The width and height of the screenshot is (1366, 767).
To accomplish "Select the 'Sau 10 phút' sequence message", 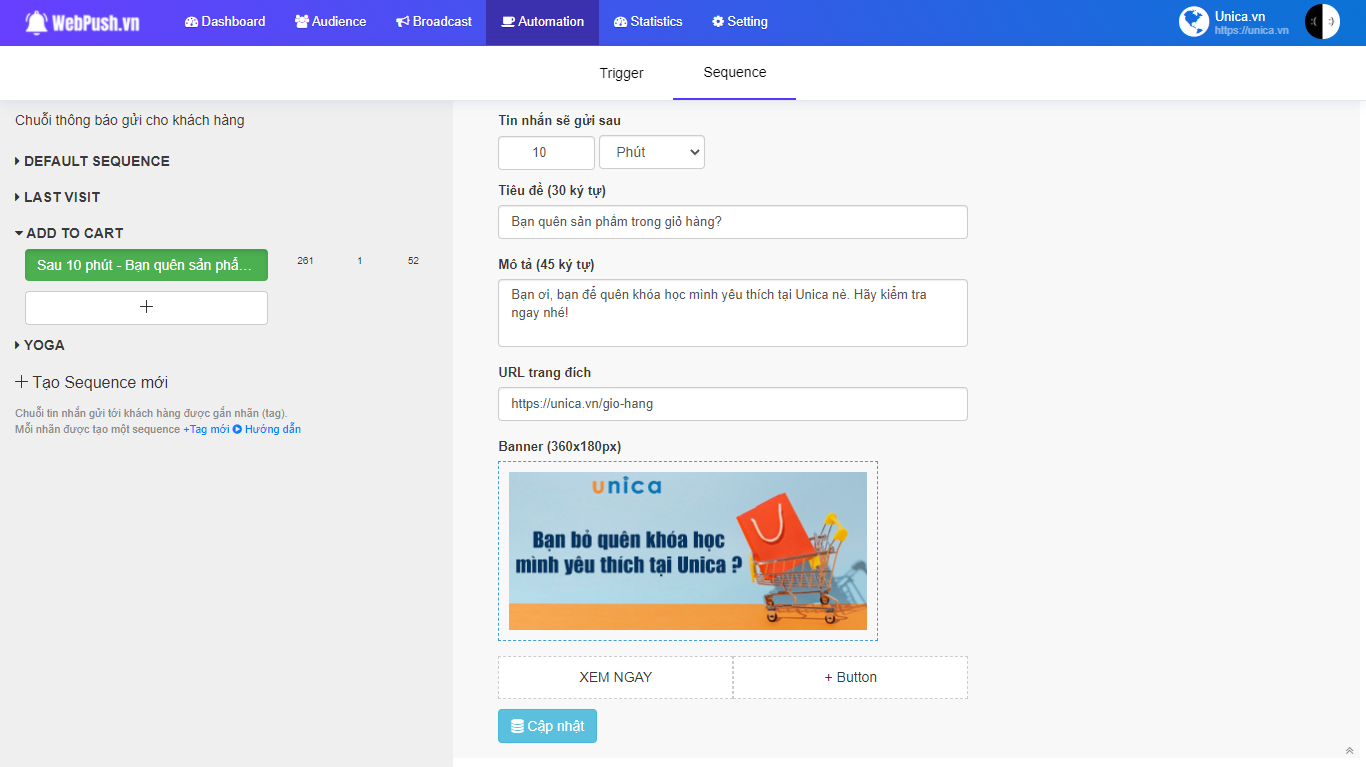I will click(146, 265).
